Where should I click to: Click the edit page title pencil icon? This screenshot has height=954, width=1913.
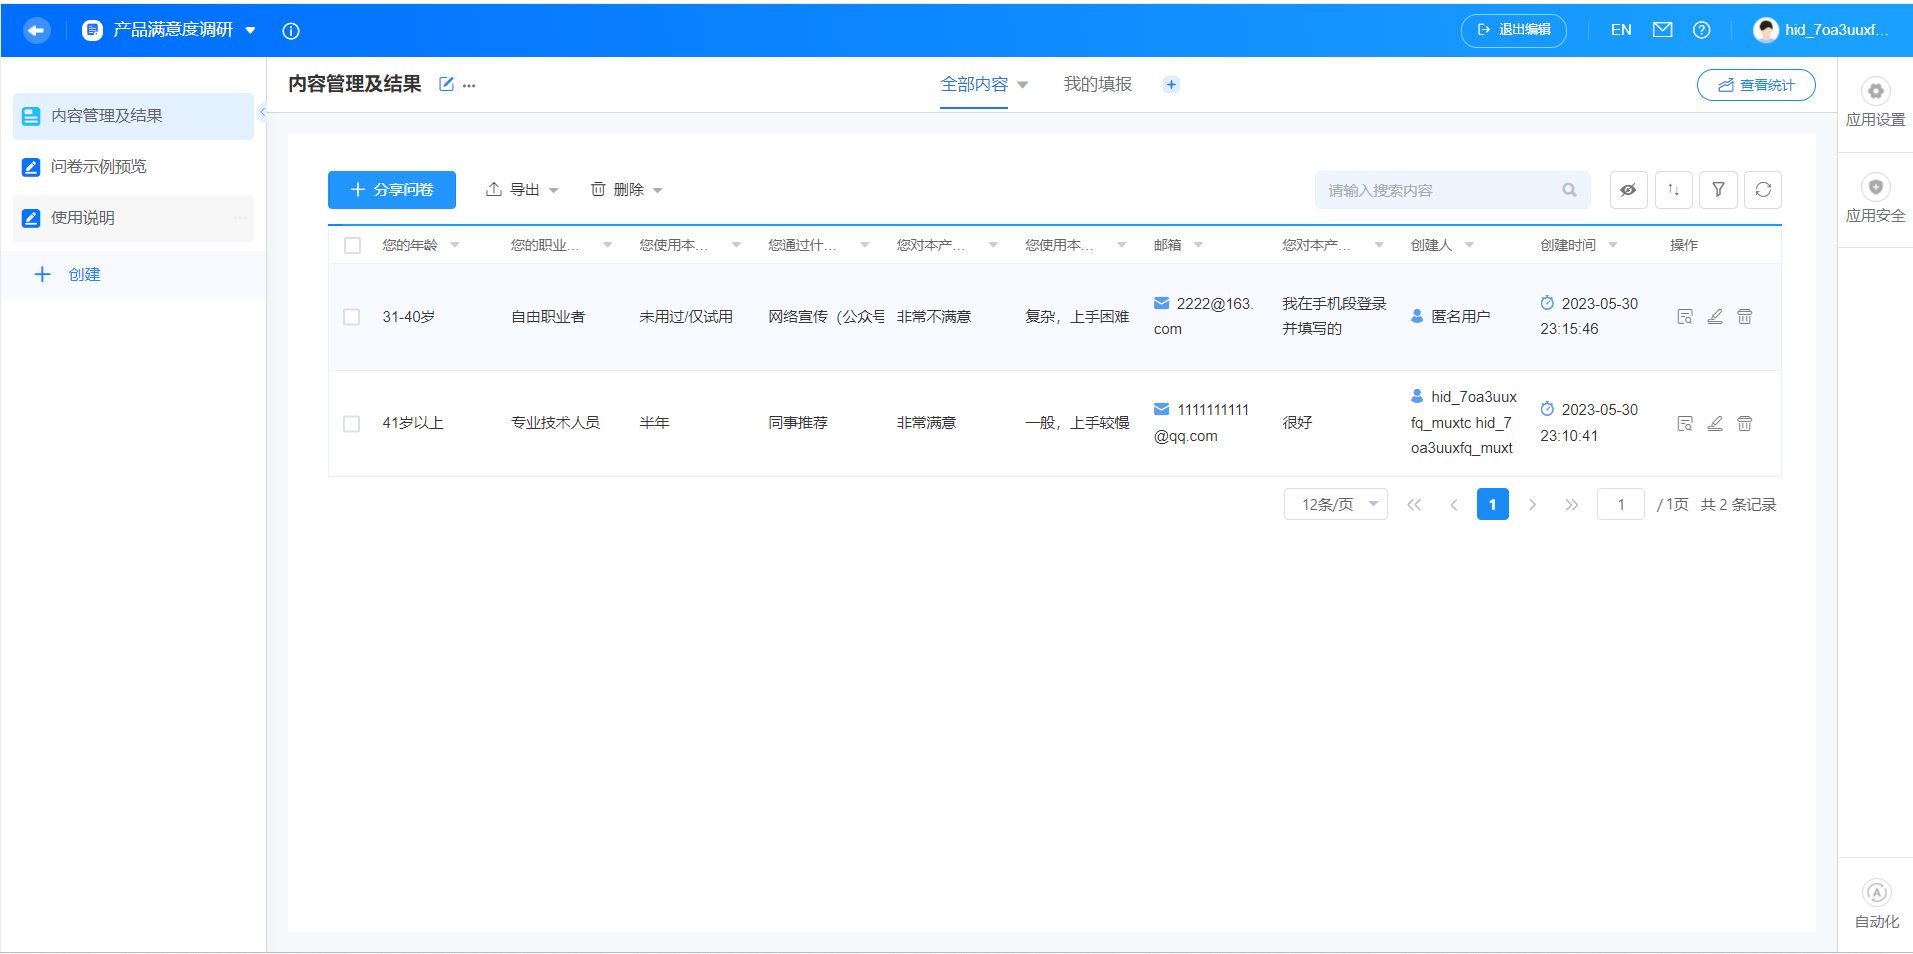point(446,84)
